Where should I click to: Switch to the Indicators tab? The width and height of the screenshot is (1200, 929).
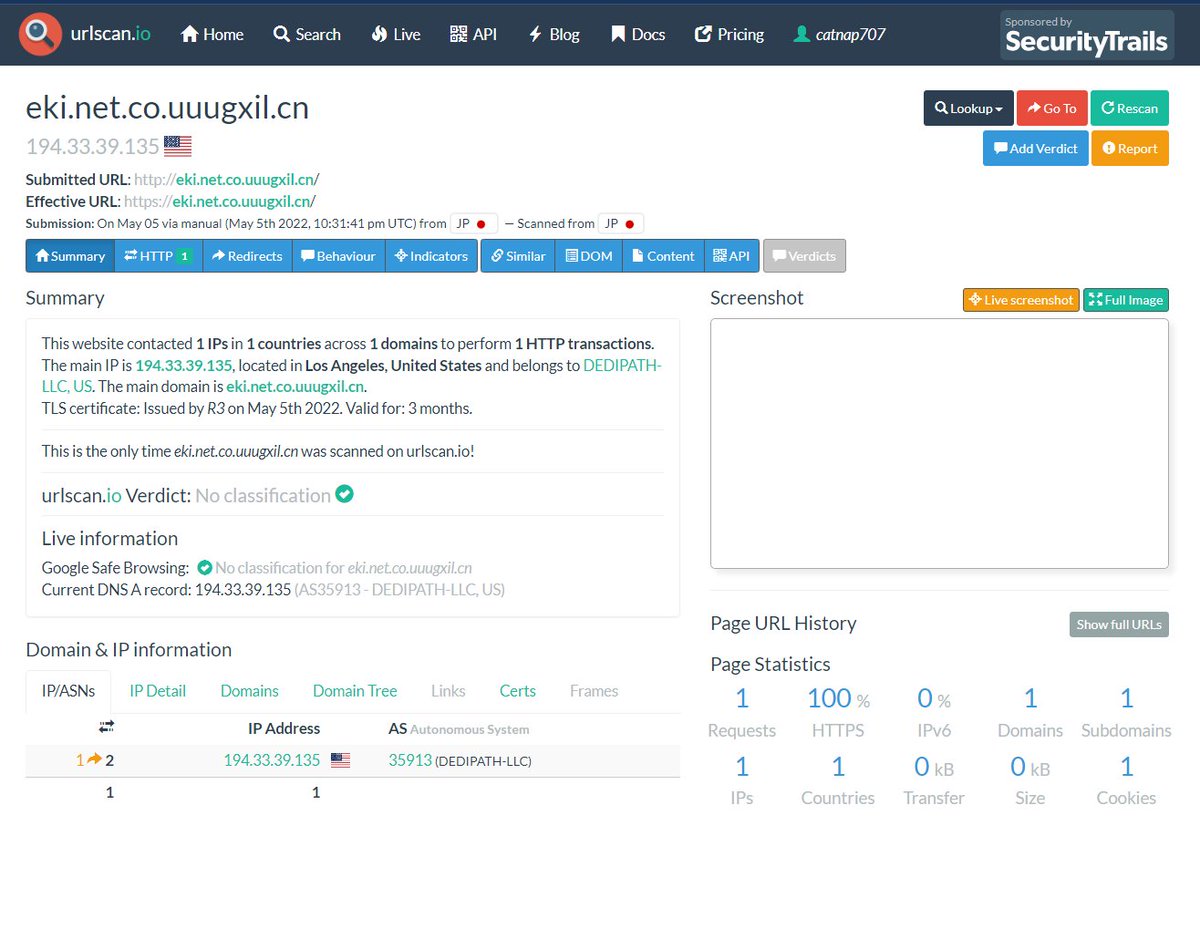(x=431, y=256)
